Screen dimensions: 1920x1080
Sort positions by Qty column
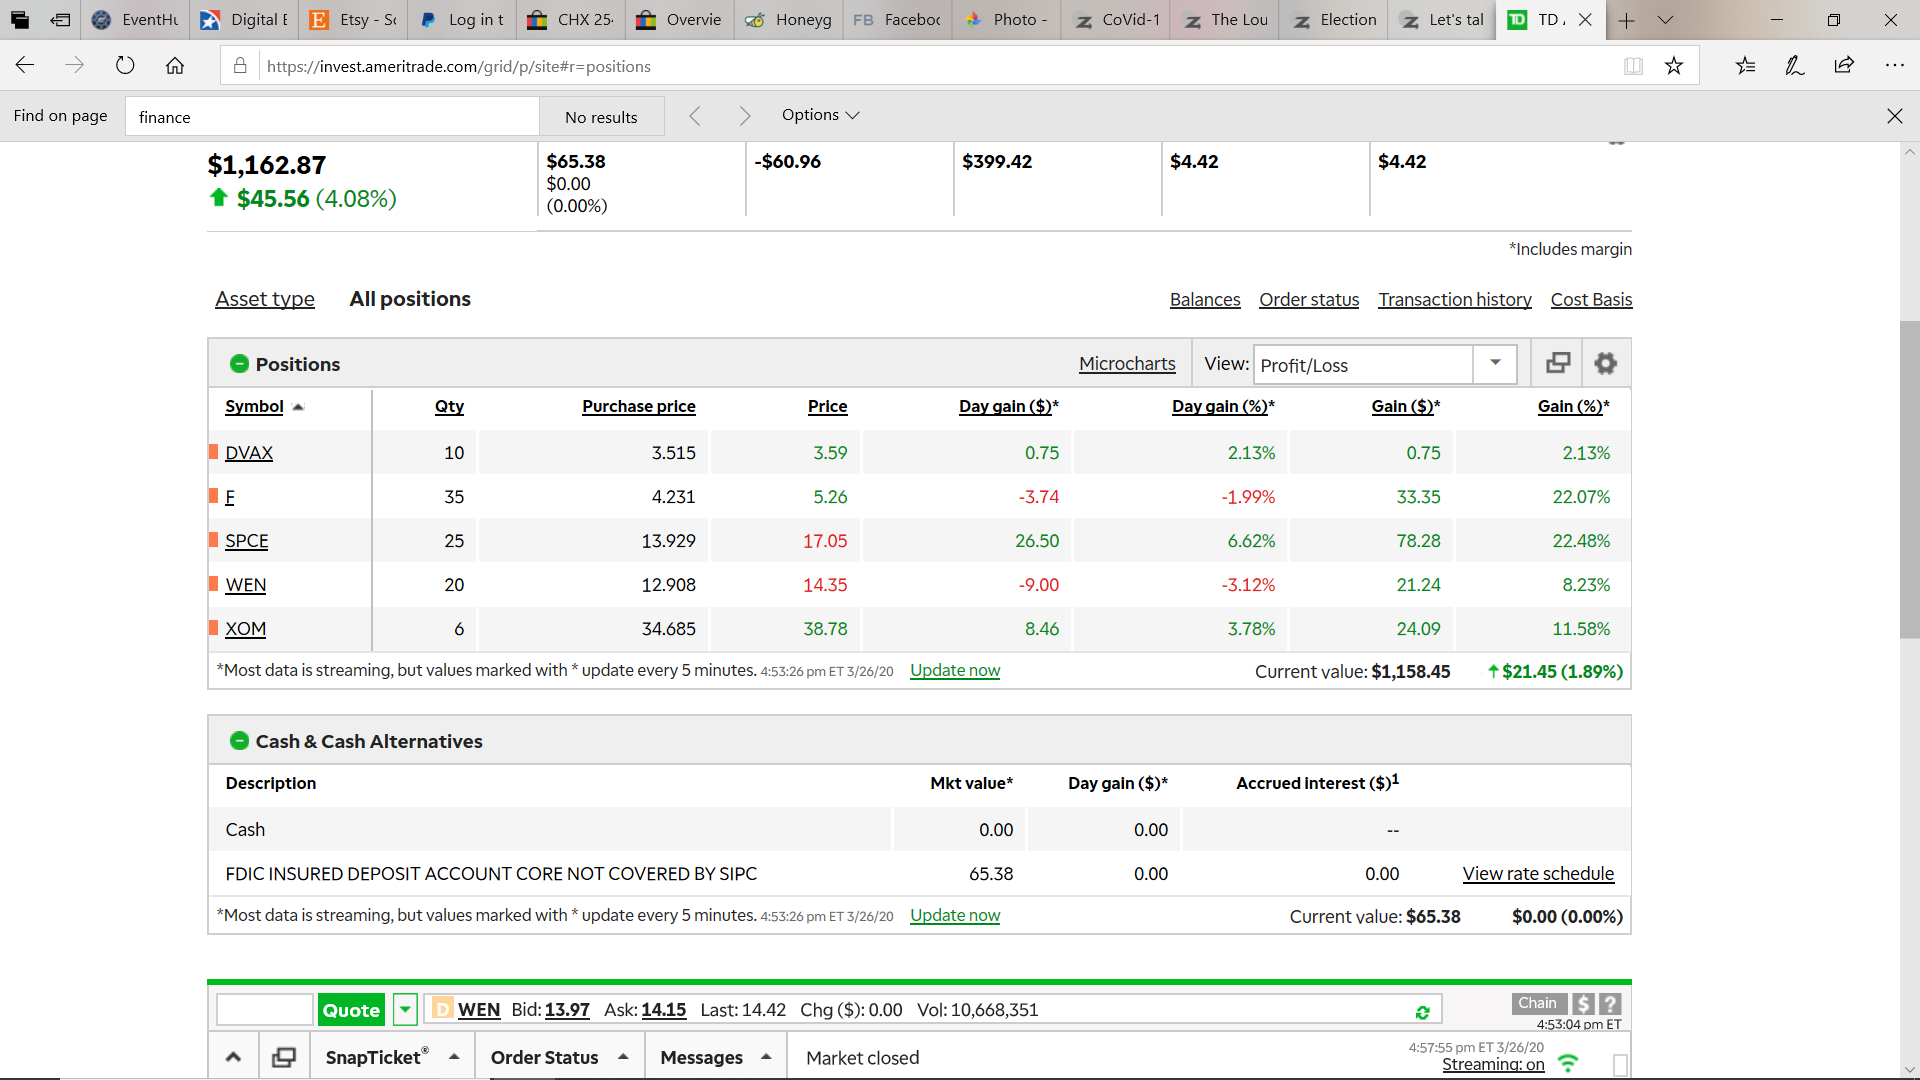449,406
